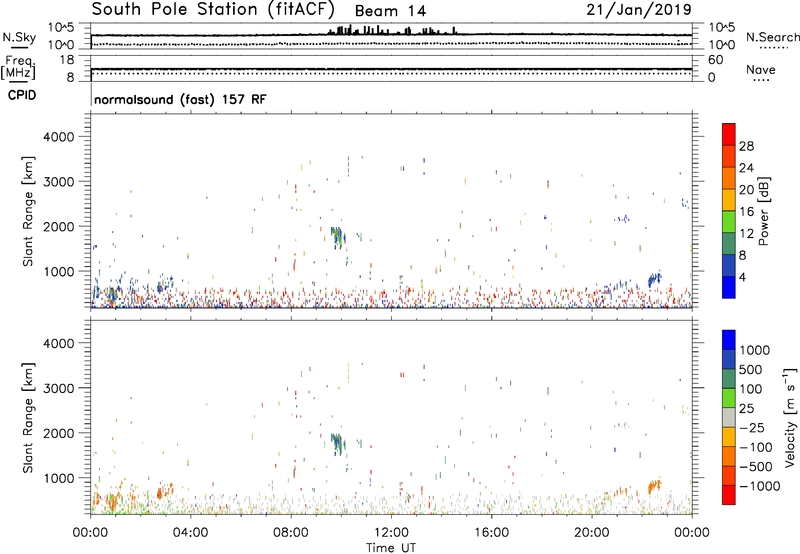Click the red top of the power color bar
The height and width of the screenshot is (554, 800).
point(729,134)
